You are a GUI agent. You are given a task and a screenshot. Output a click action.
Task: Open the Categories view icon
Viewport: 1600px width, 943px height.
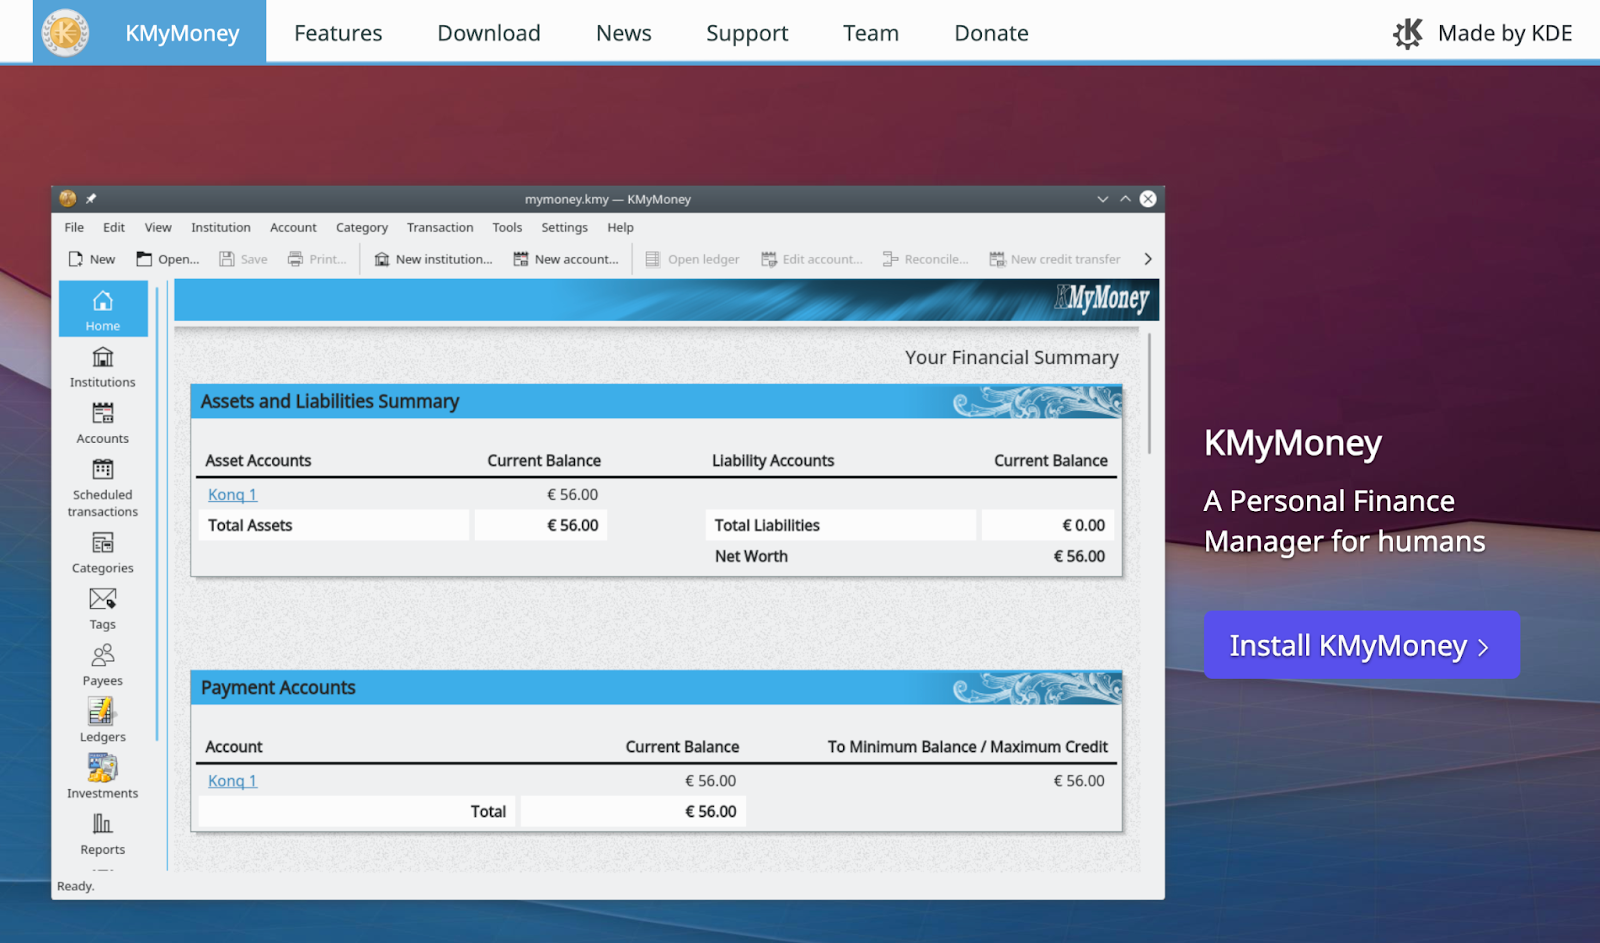103,543
